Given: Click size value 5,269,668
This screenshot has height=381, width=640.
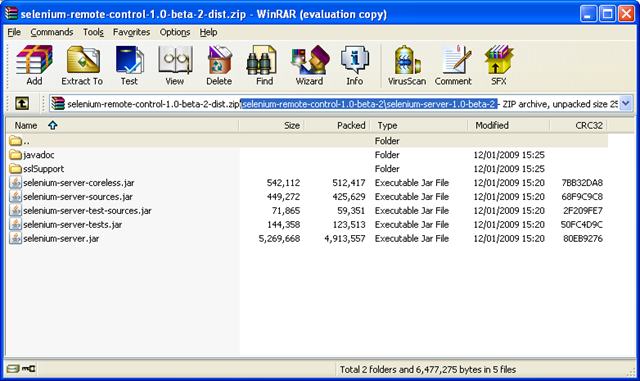Looking at the screenshot, I should tap(280, 238).
